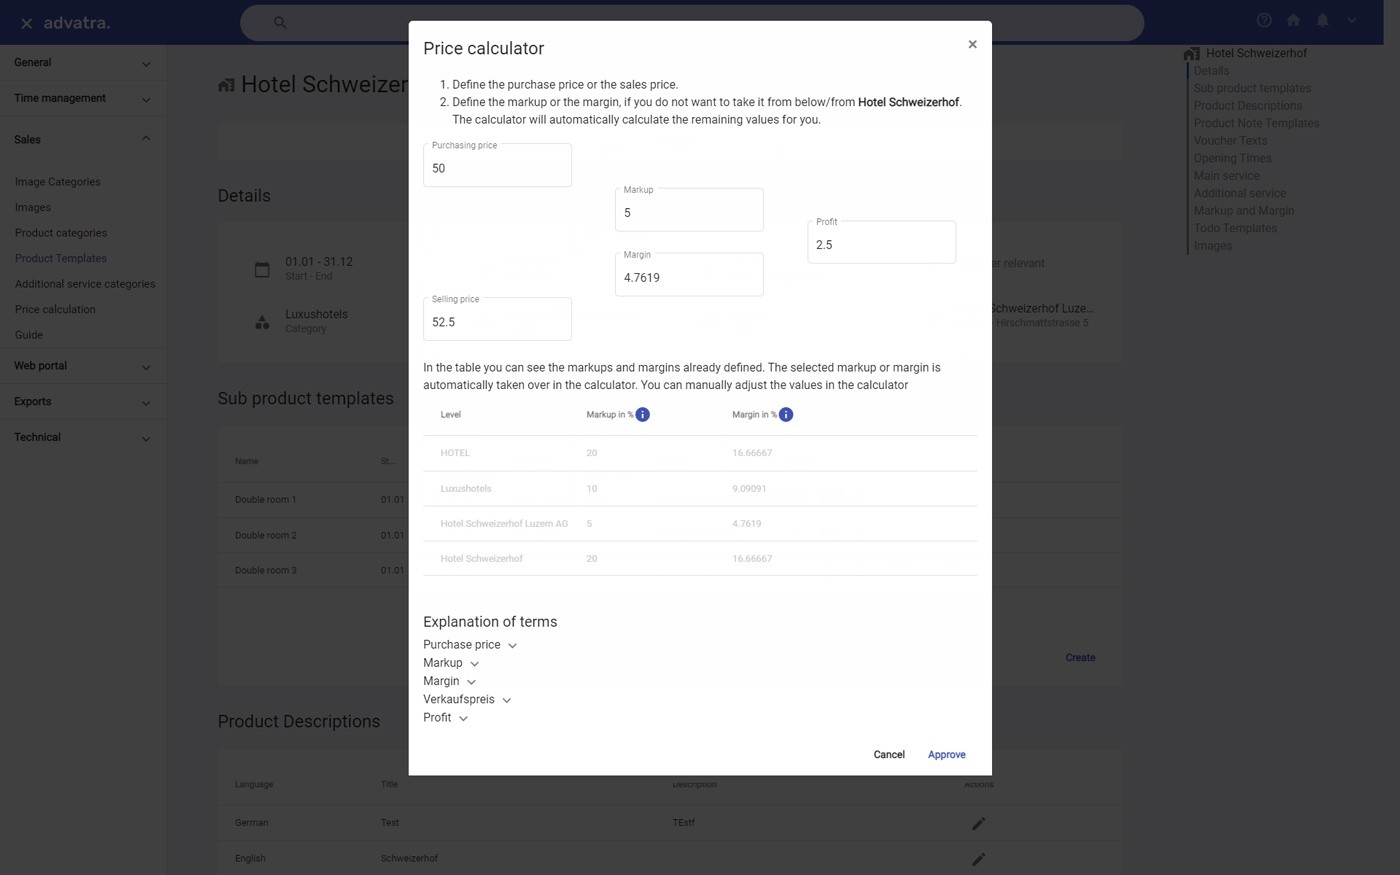Screen dimensions: 1400x875
Task: Edit the English product description pencil icon
Action: [x=979, y=859]
